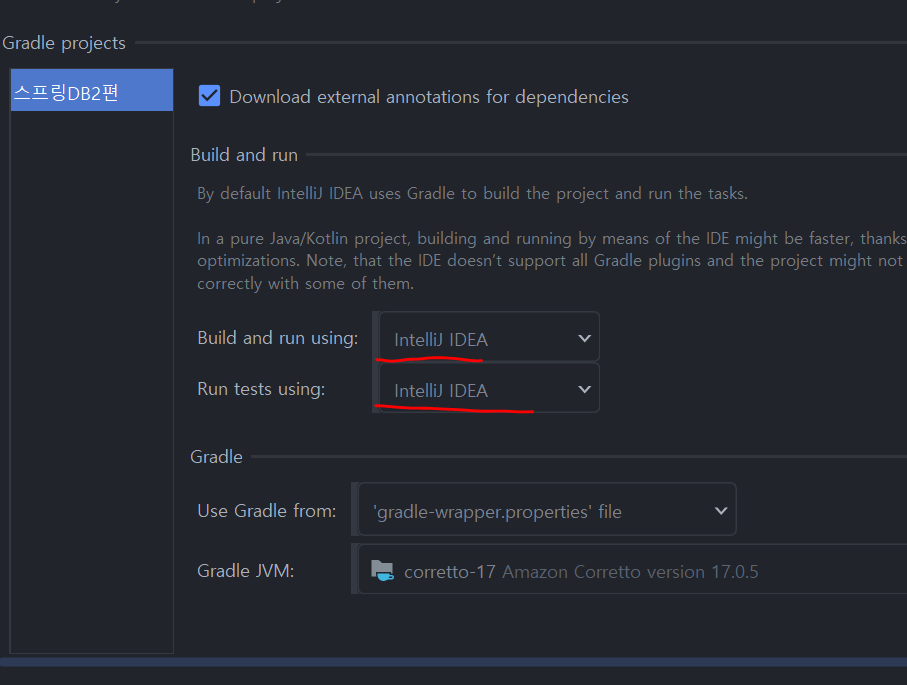Uncheck Download external annotations for dependencies
This screenshot has height=685, width=907.
pos(209,96)
